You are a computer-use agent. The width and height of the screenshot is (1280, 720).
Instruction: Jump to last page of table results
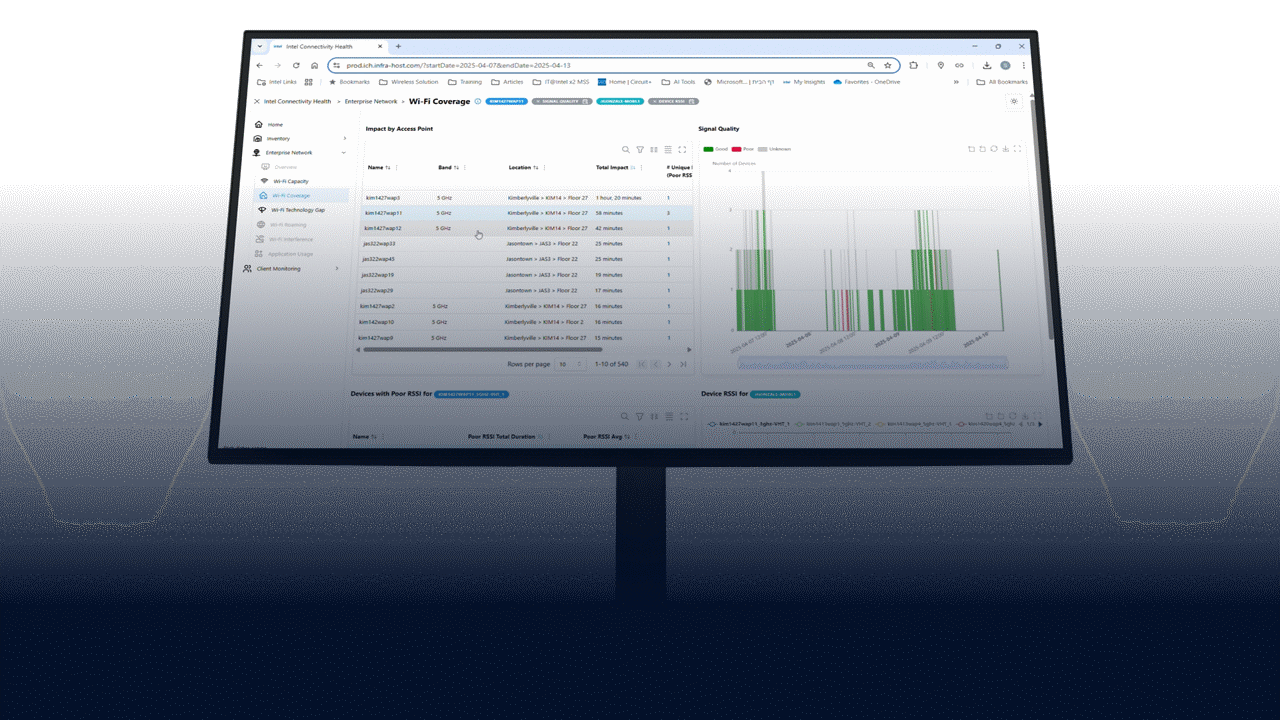point(683,364)
